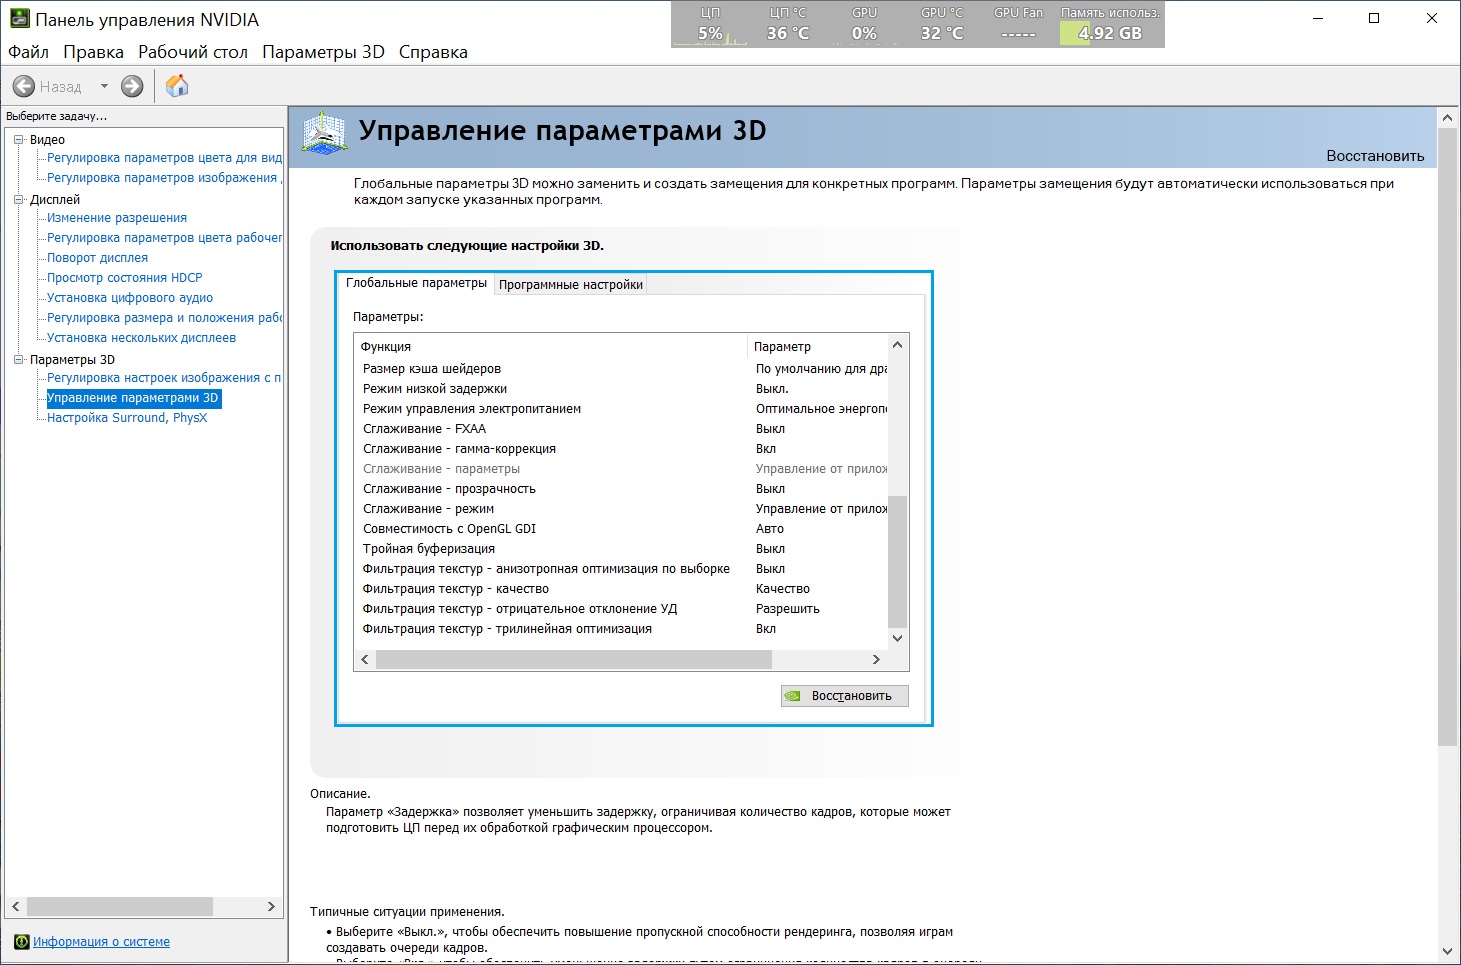The height and width of the screenshot is (965, 1461).
Task: Select the Режим низкой задержки setting row
Action: (x=622, y=389)
